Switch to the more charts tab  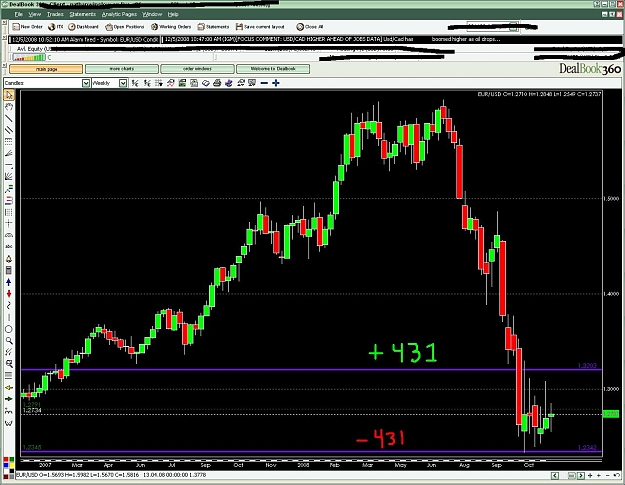coord(122,69)
